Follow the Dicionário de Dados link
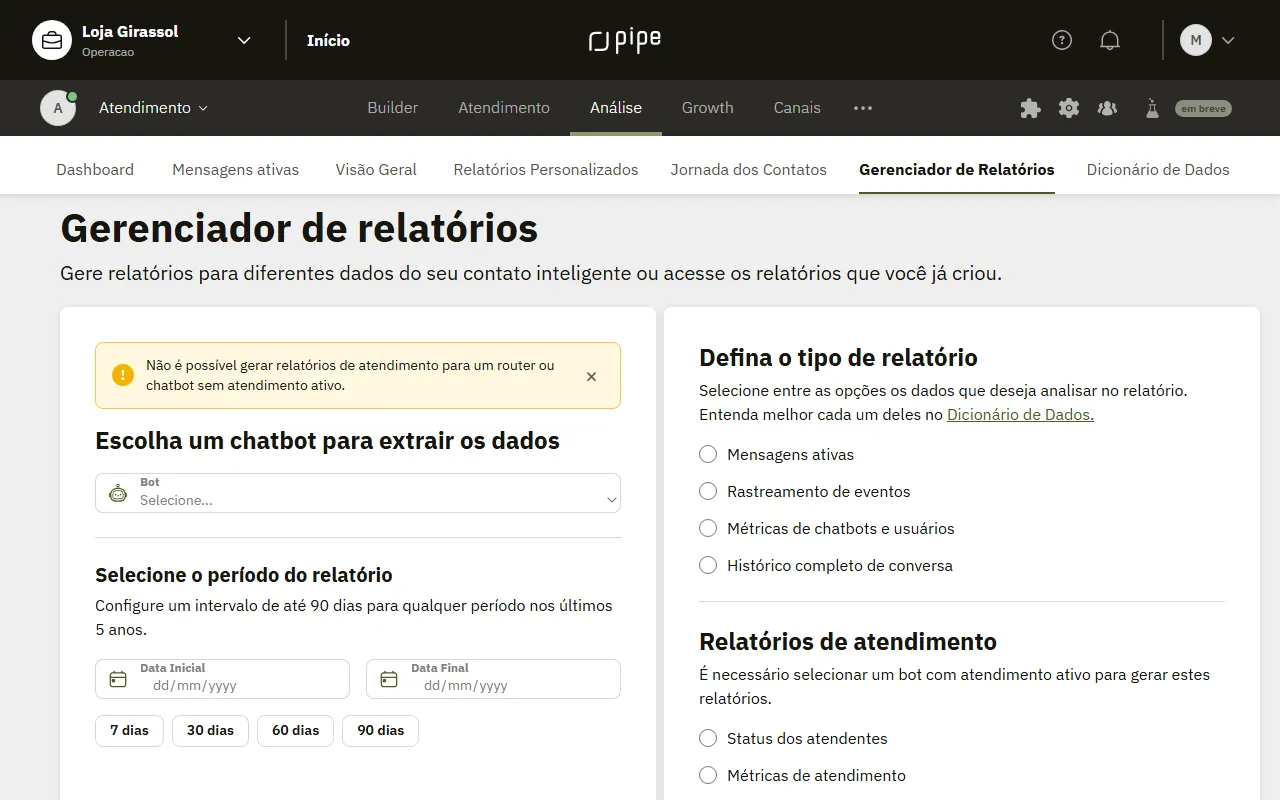The image size is (1280, 800). pos(1020,414)
